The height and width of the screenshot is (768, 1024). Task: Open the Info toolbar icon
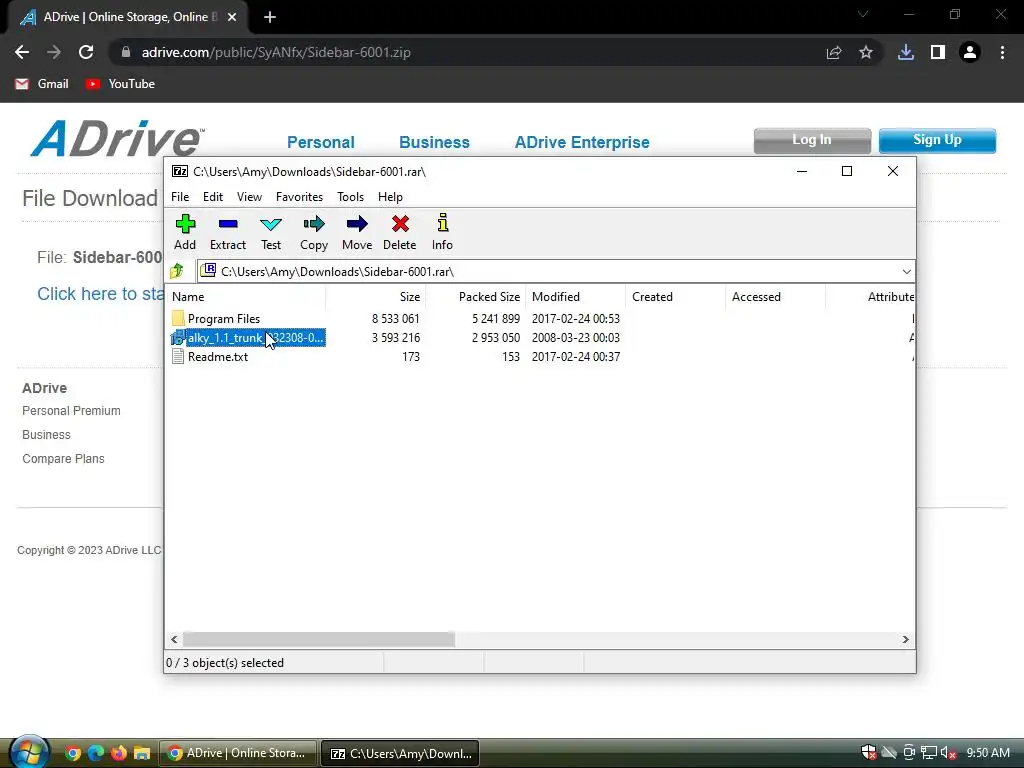click(442, 223)
